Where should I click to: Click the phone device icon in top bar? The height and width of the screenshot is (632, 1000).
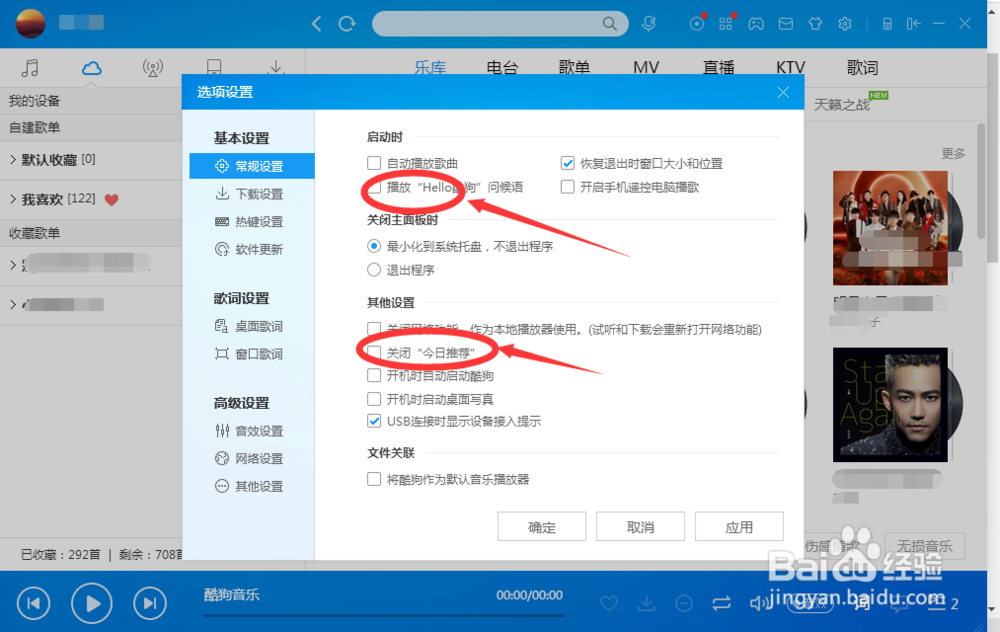pos(887,24)
